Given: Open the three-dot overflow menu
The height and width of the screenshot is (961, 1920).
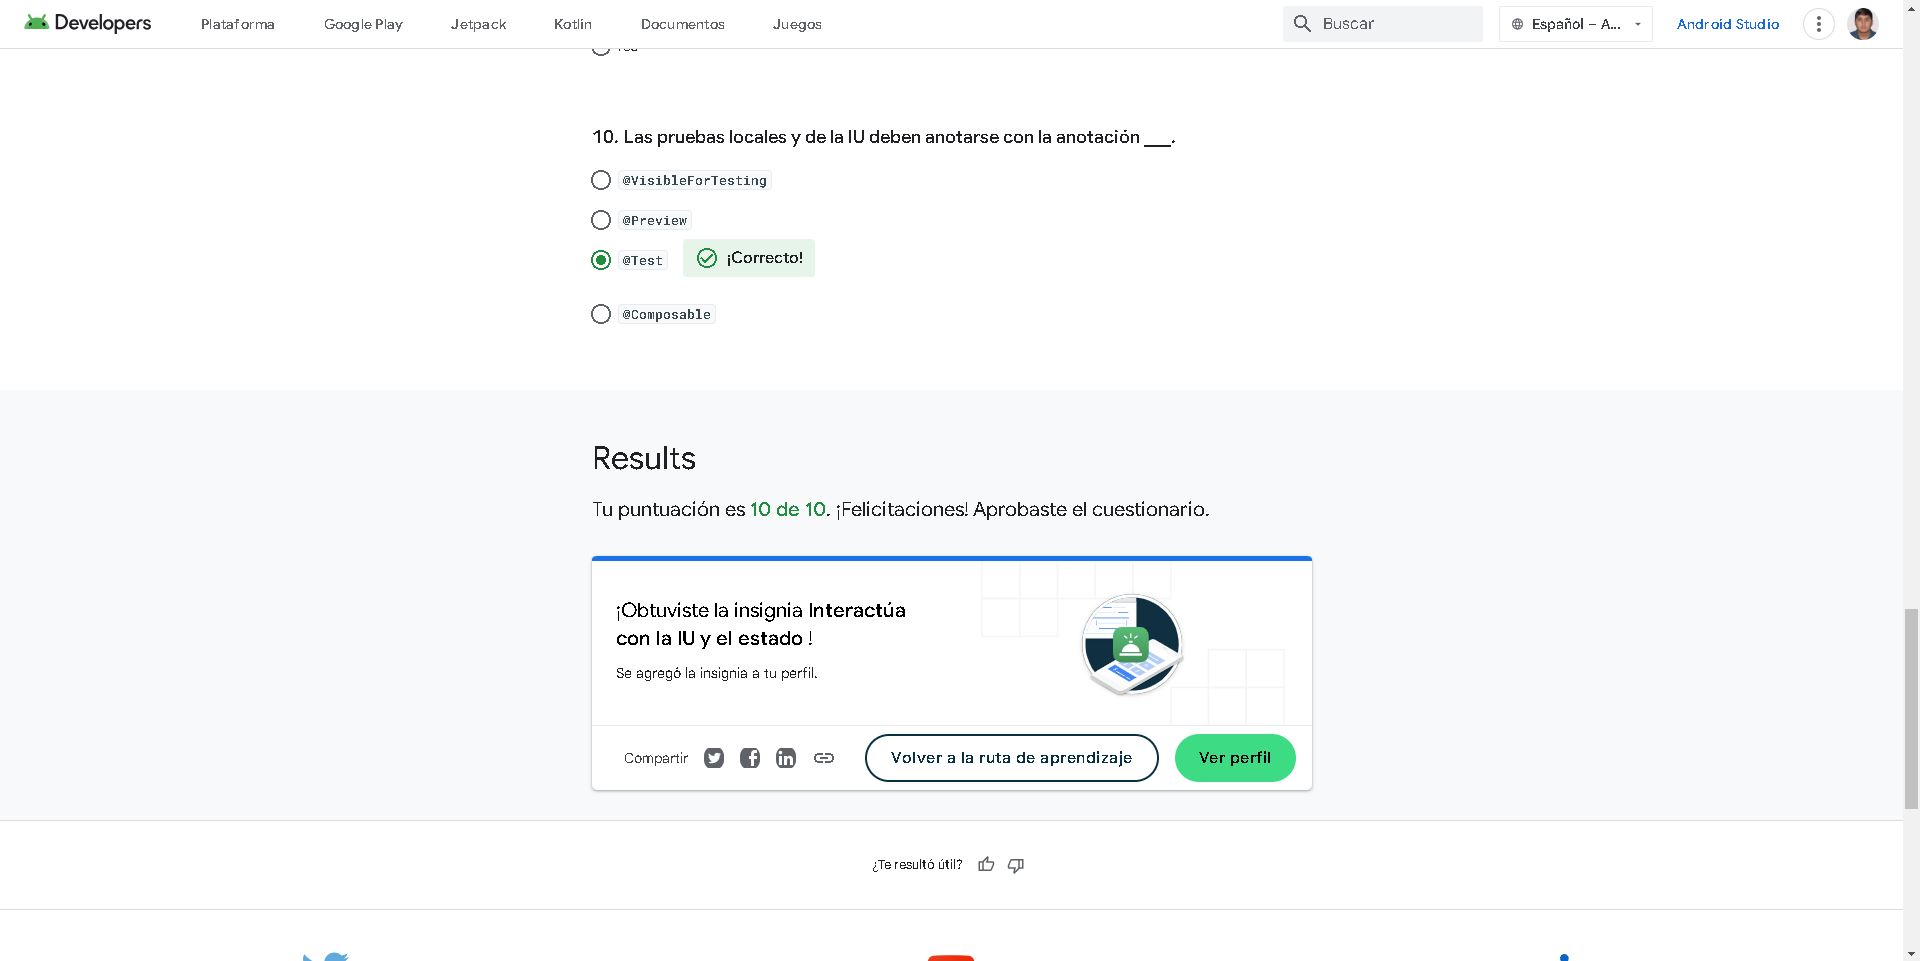Looking at the screenshot, I should coord(1818,23).
